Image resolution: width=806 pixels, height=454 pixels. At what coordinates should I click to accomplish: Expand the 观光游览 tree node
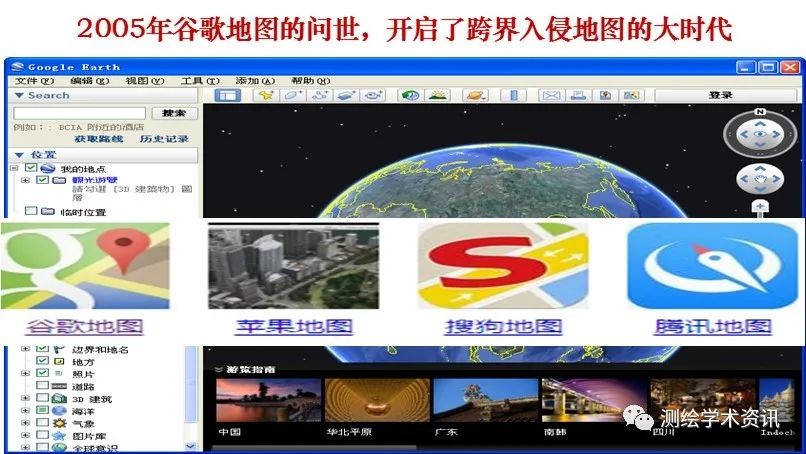click(25, 180)
